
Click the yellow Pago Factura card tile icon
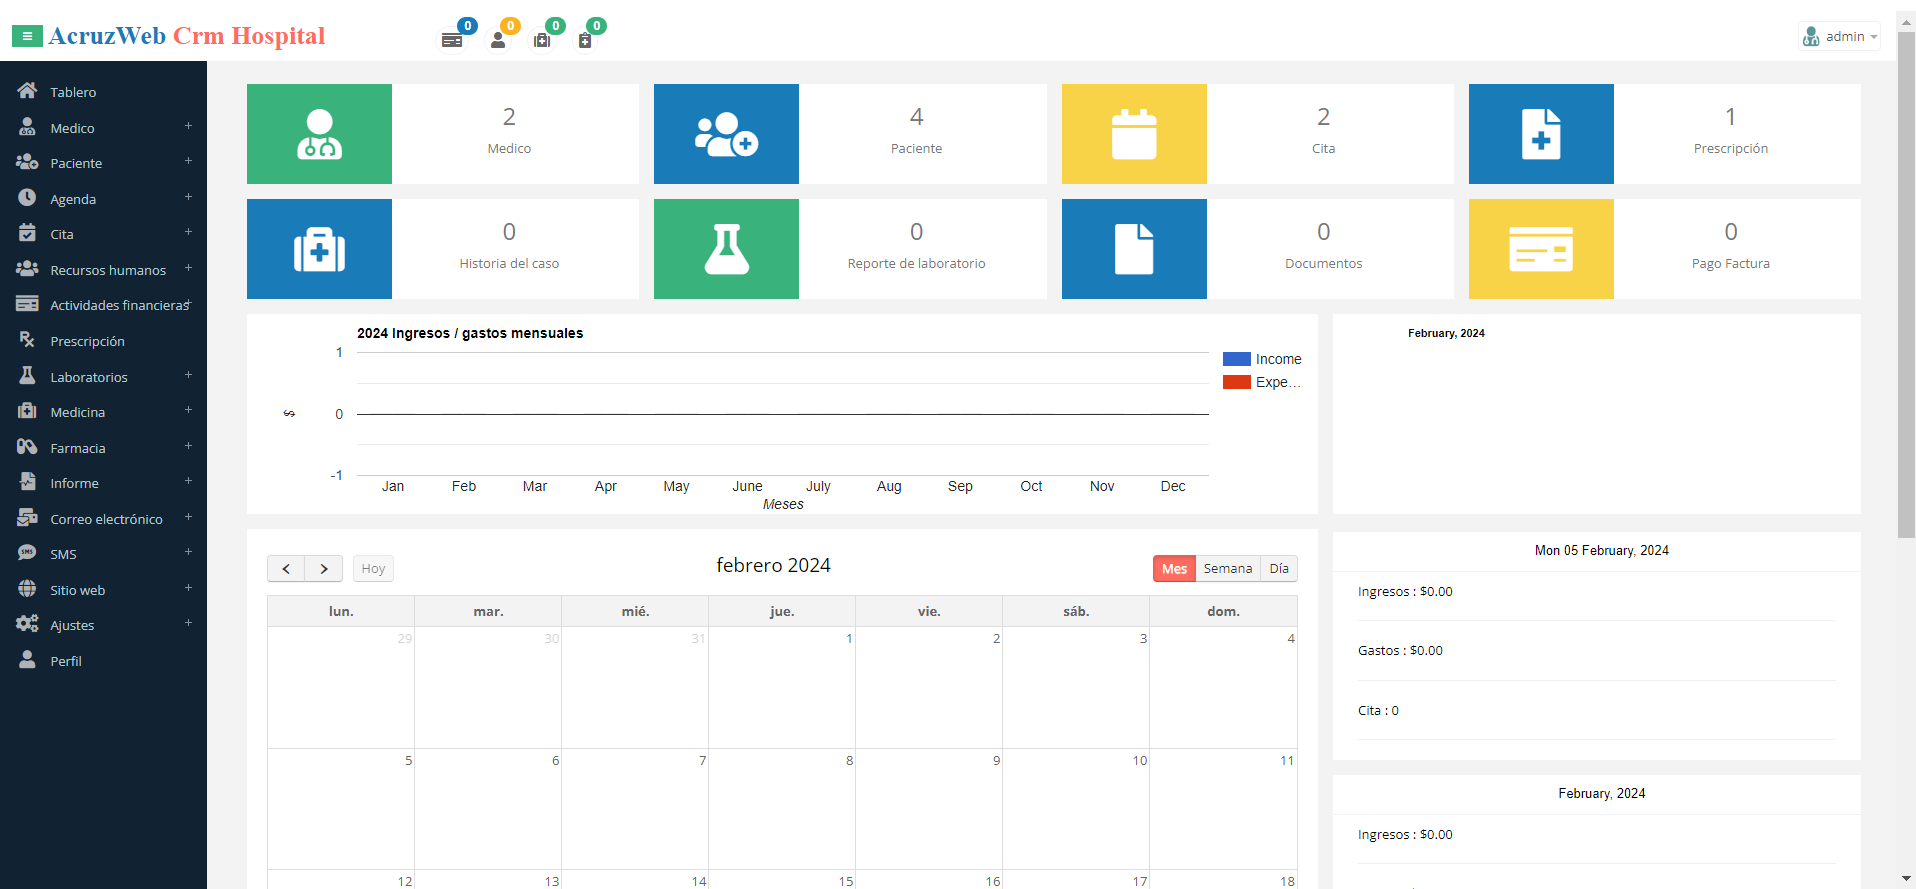(1541, 249)
